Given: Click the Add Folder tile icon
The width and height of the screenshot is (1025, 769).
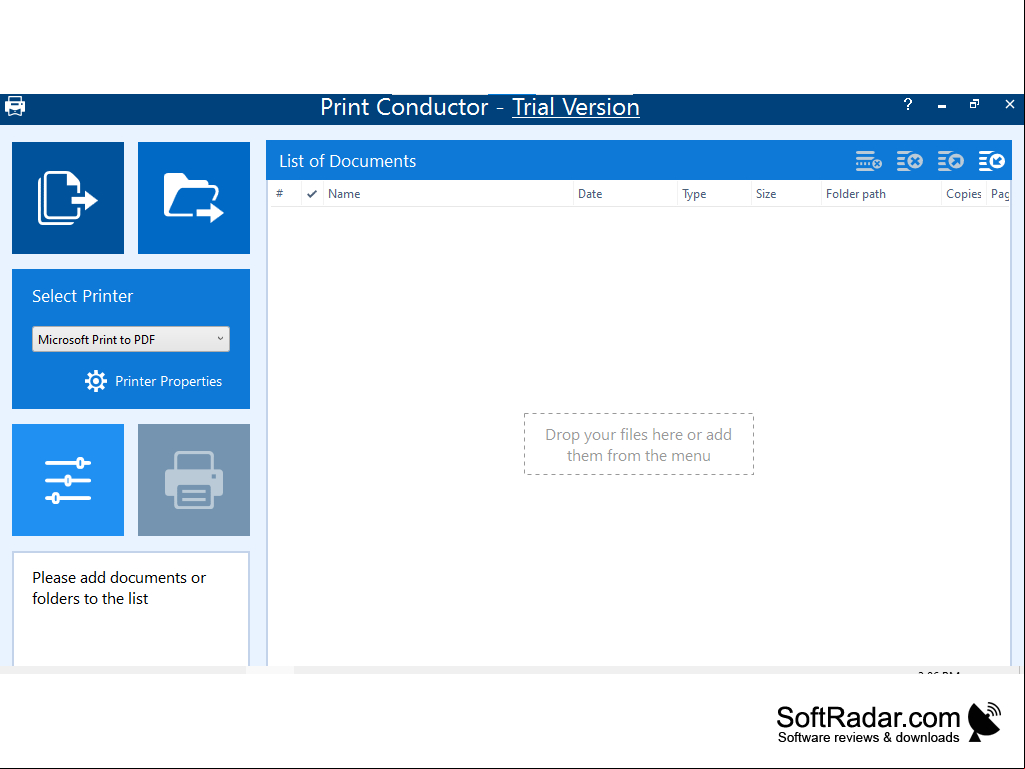Looking at the screenshot, I should (x=193, y=197).
